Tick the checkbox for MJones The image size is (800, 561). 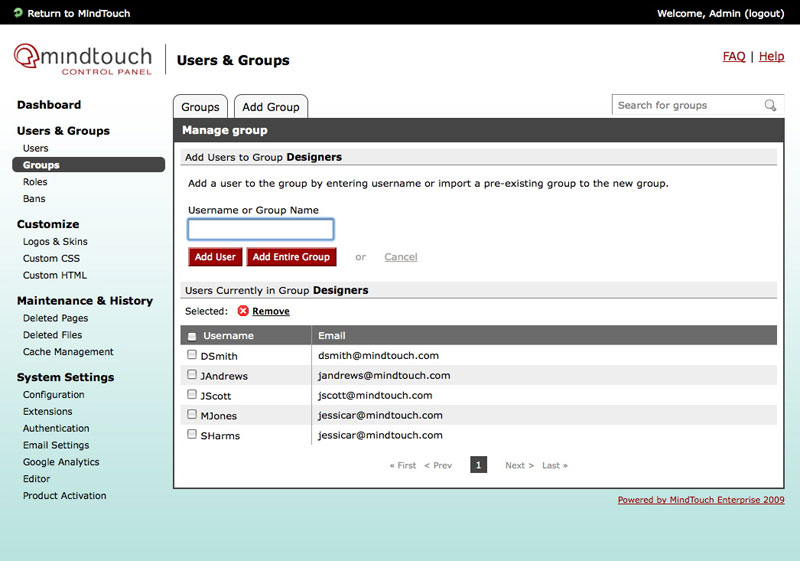tap(192, 414)
